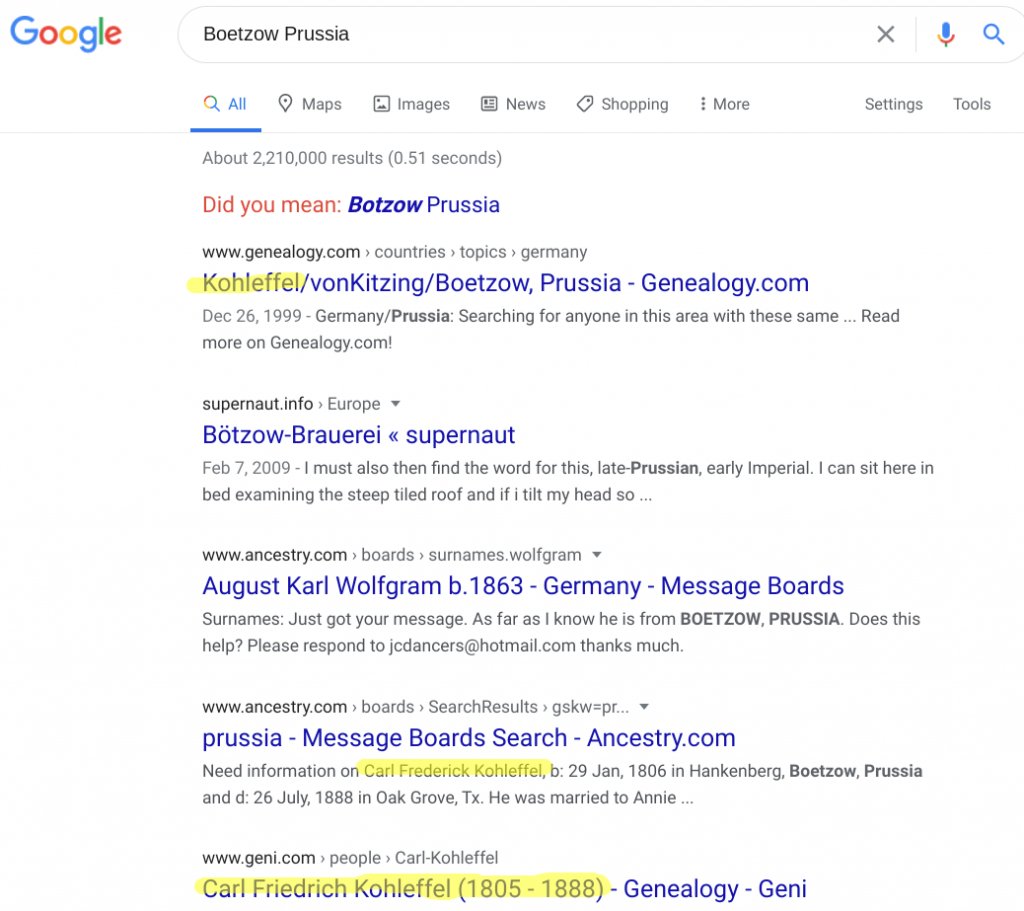The height and width of the screenshot is (911, 1024).
Task: Expand the gskw=pr... result dropdown arrow
Action: point(644,707)
